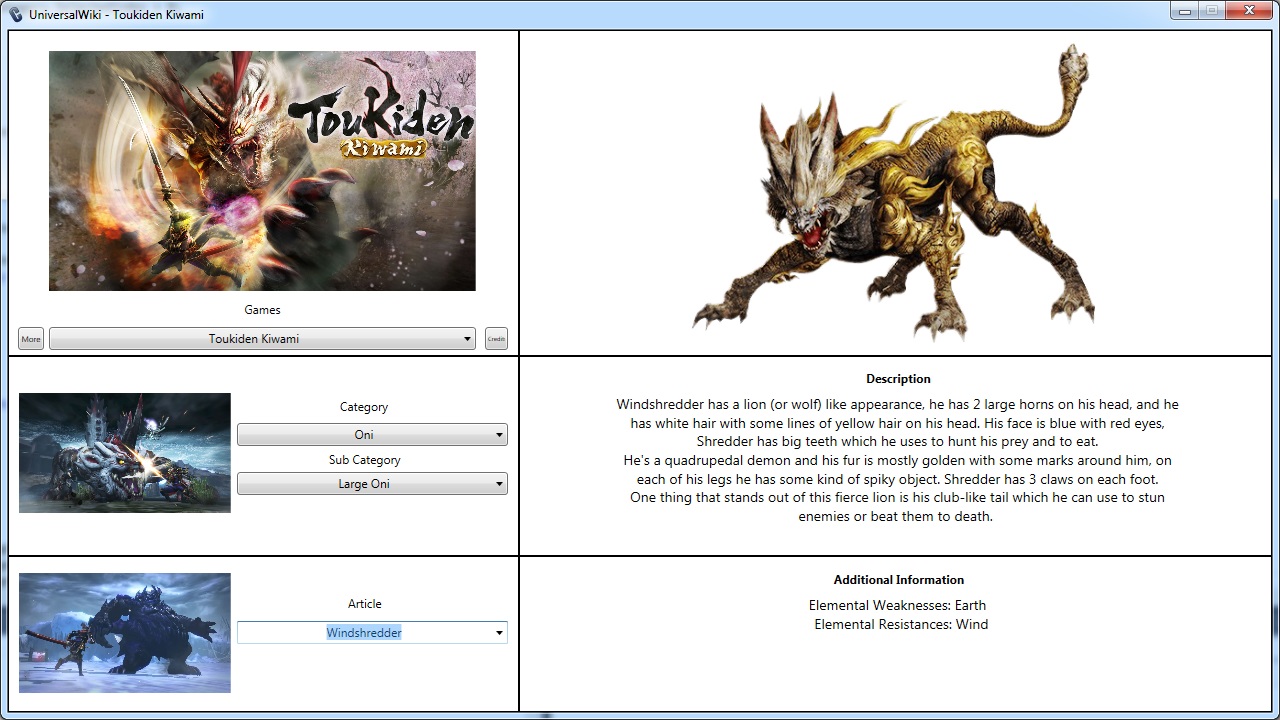Open the Category dropdown showing Oni
The width and height of the screenshot is (1280, 720).
coord(372,434)
